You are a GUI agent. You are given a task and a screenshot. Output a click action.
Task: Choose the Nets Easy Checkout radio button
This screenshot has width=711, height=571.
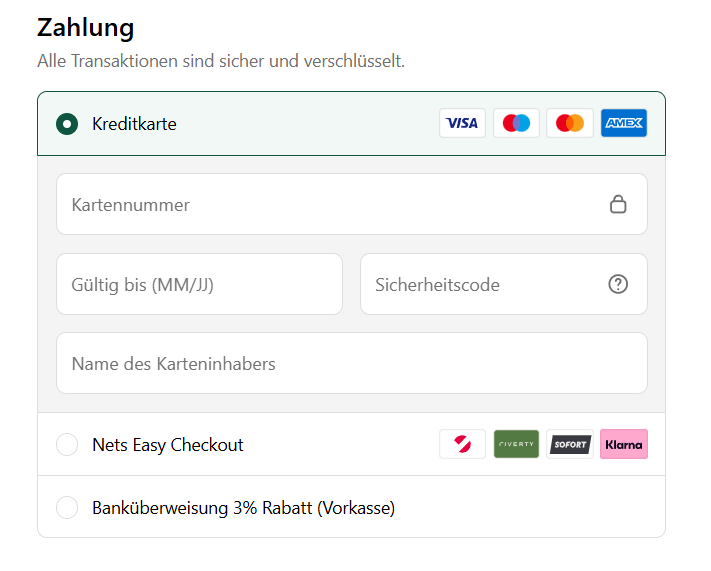click(67, 445)
